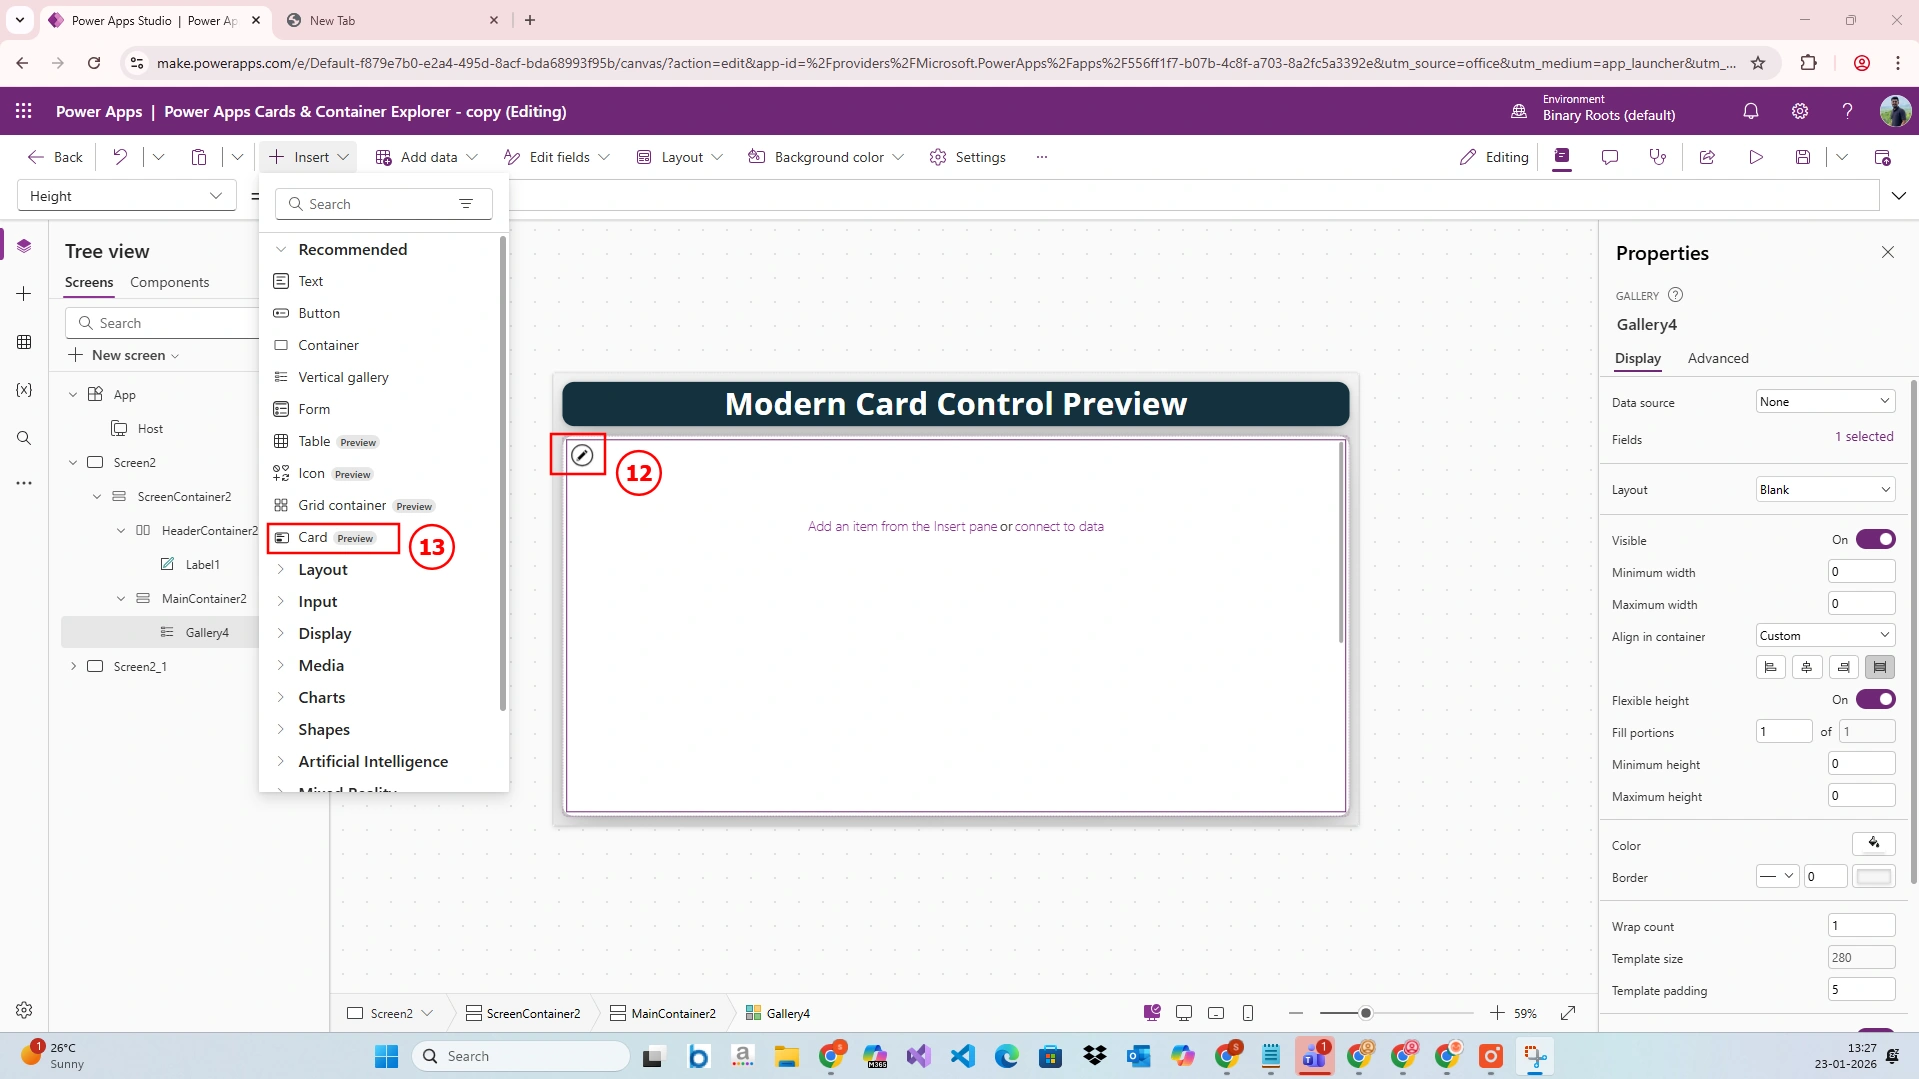Click the Share icon in toolbar
Viewport: 1919px width, 1079px height.
[x=1707, y=157]
